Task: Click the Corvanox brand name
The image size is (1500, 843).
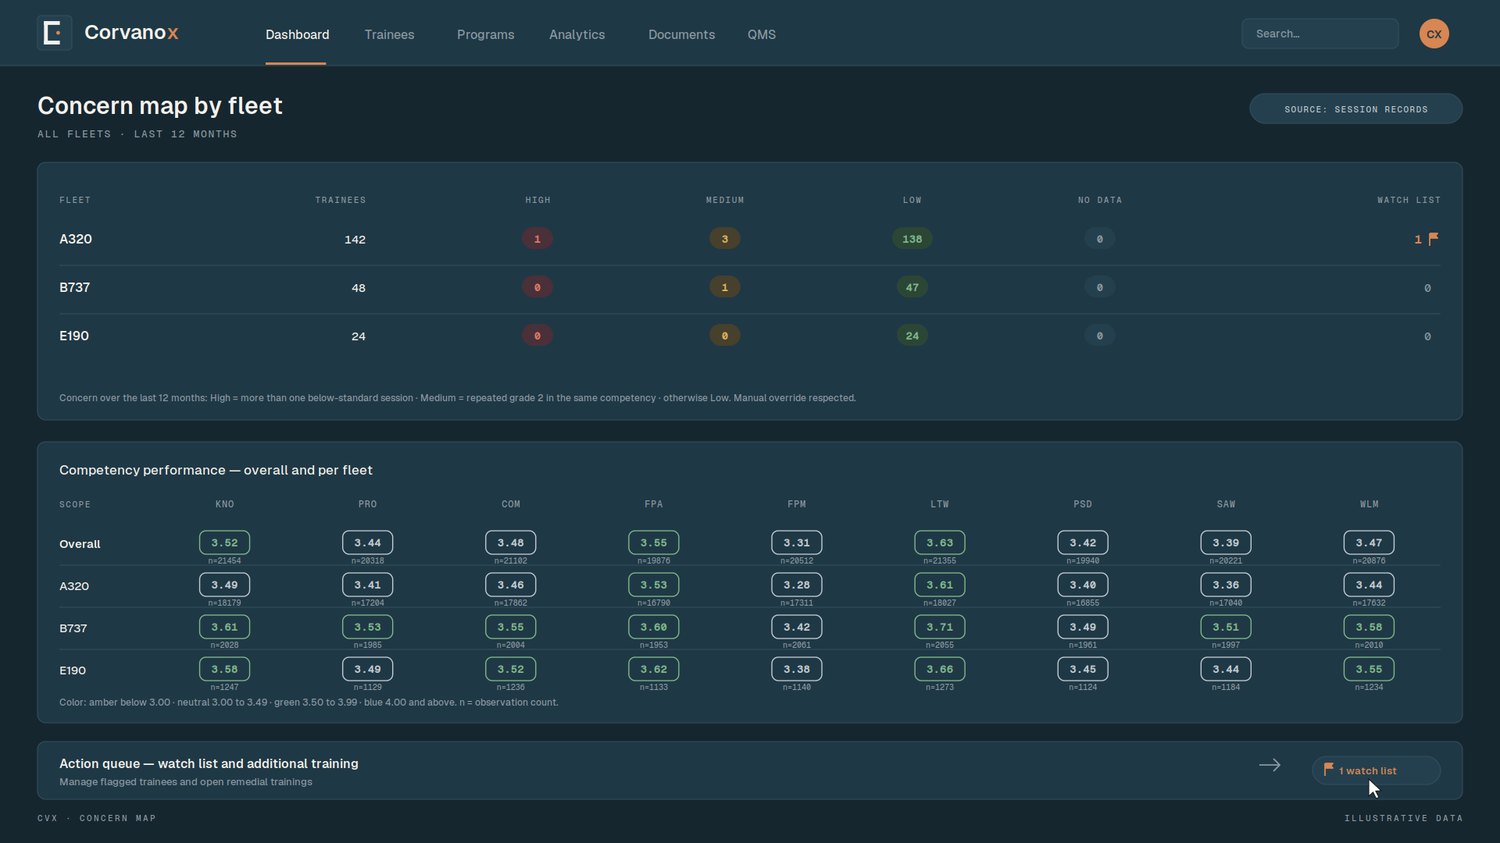Action: pos(131,32)
